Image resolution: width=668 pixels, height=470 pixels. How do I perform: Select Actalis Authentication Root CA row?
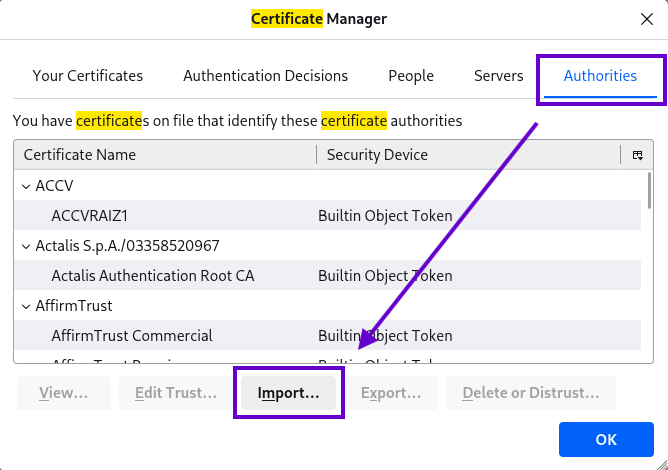coord(327,276)
